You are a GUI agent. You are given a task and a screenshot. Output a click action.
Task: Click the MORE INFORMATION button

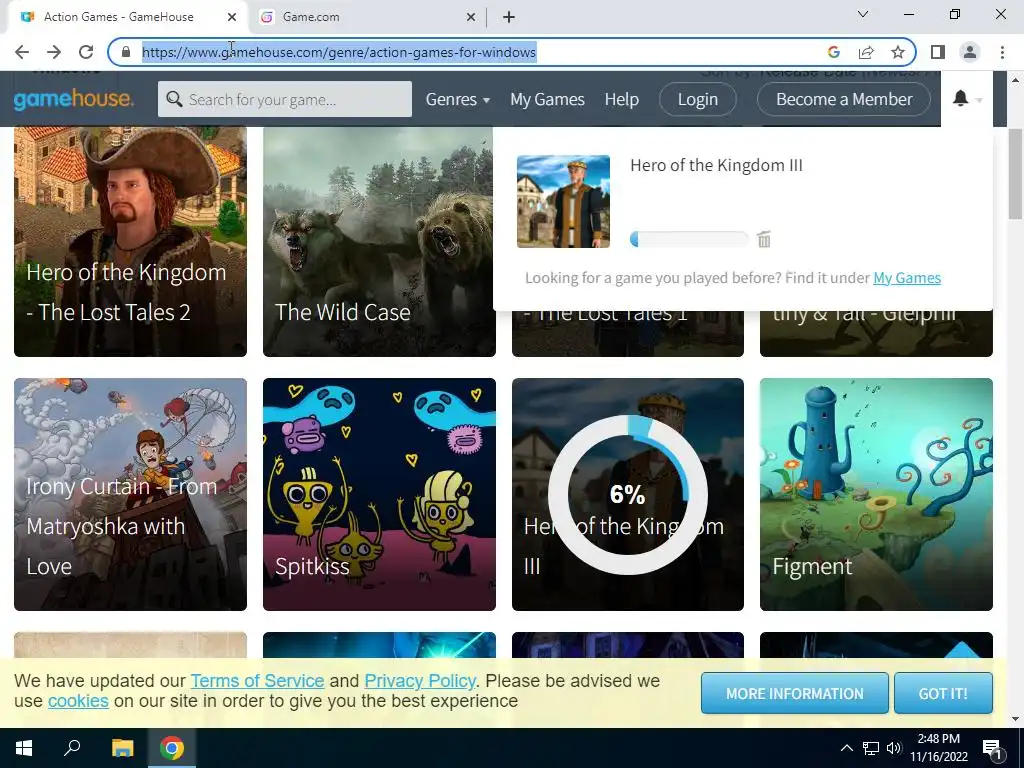click(795, 694)
